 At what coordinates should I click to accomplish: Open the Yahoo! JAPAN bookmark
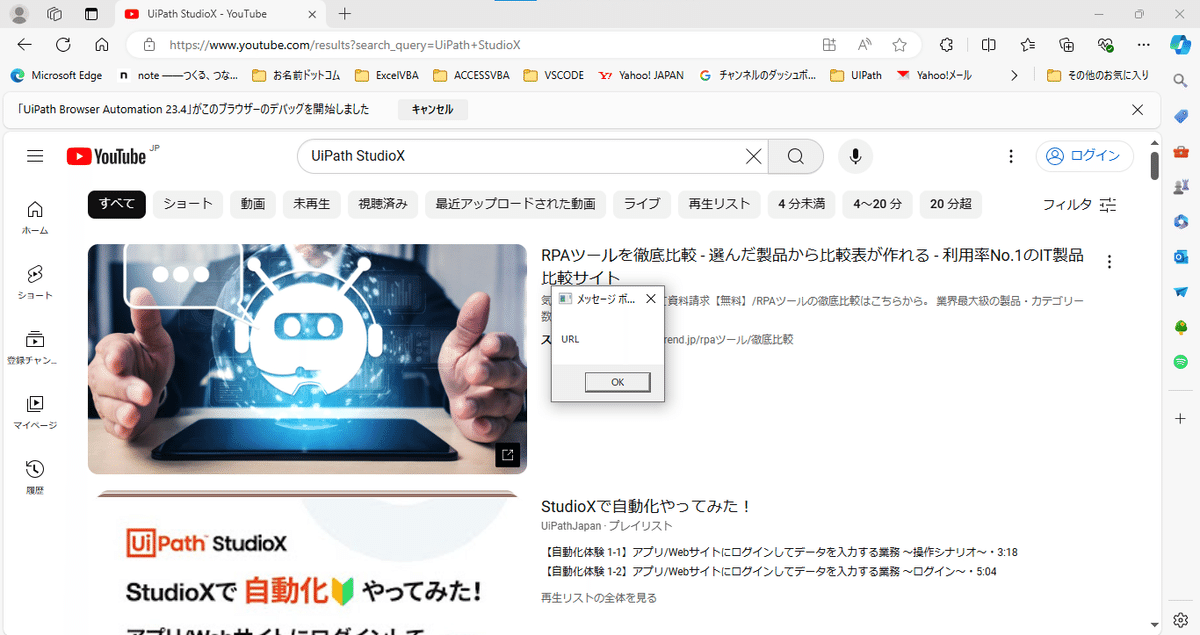pyautogui.click(x=641, y=75)
